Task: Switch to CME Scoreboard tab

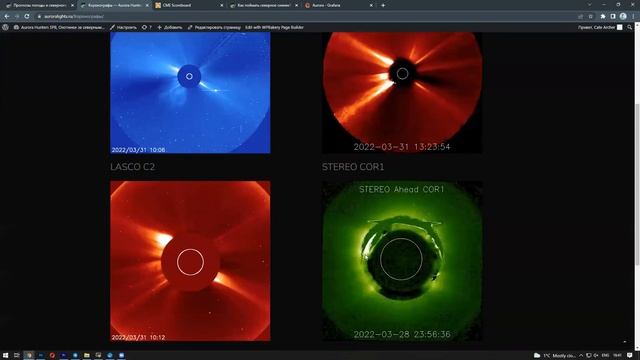Action: coord(189,5)
